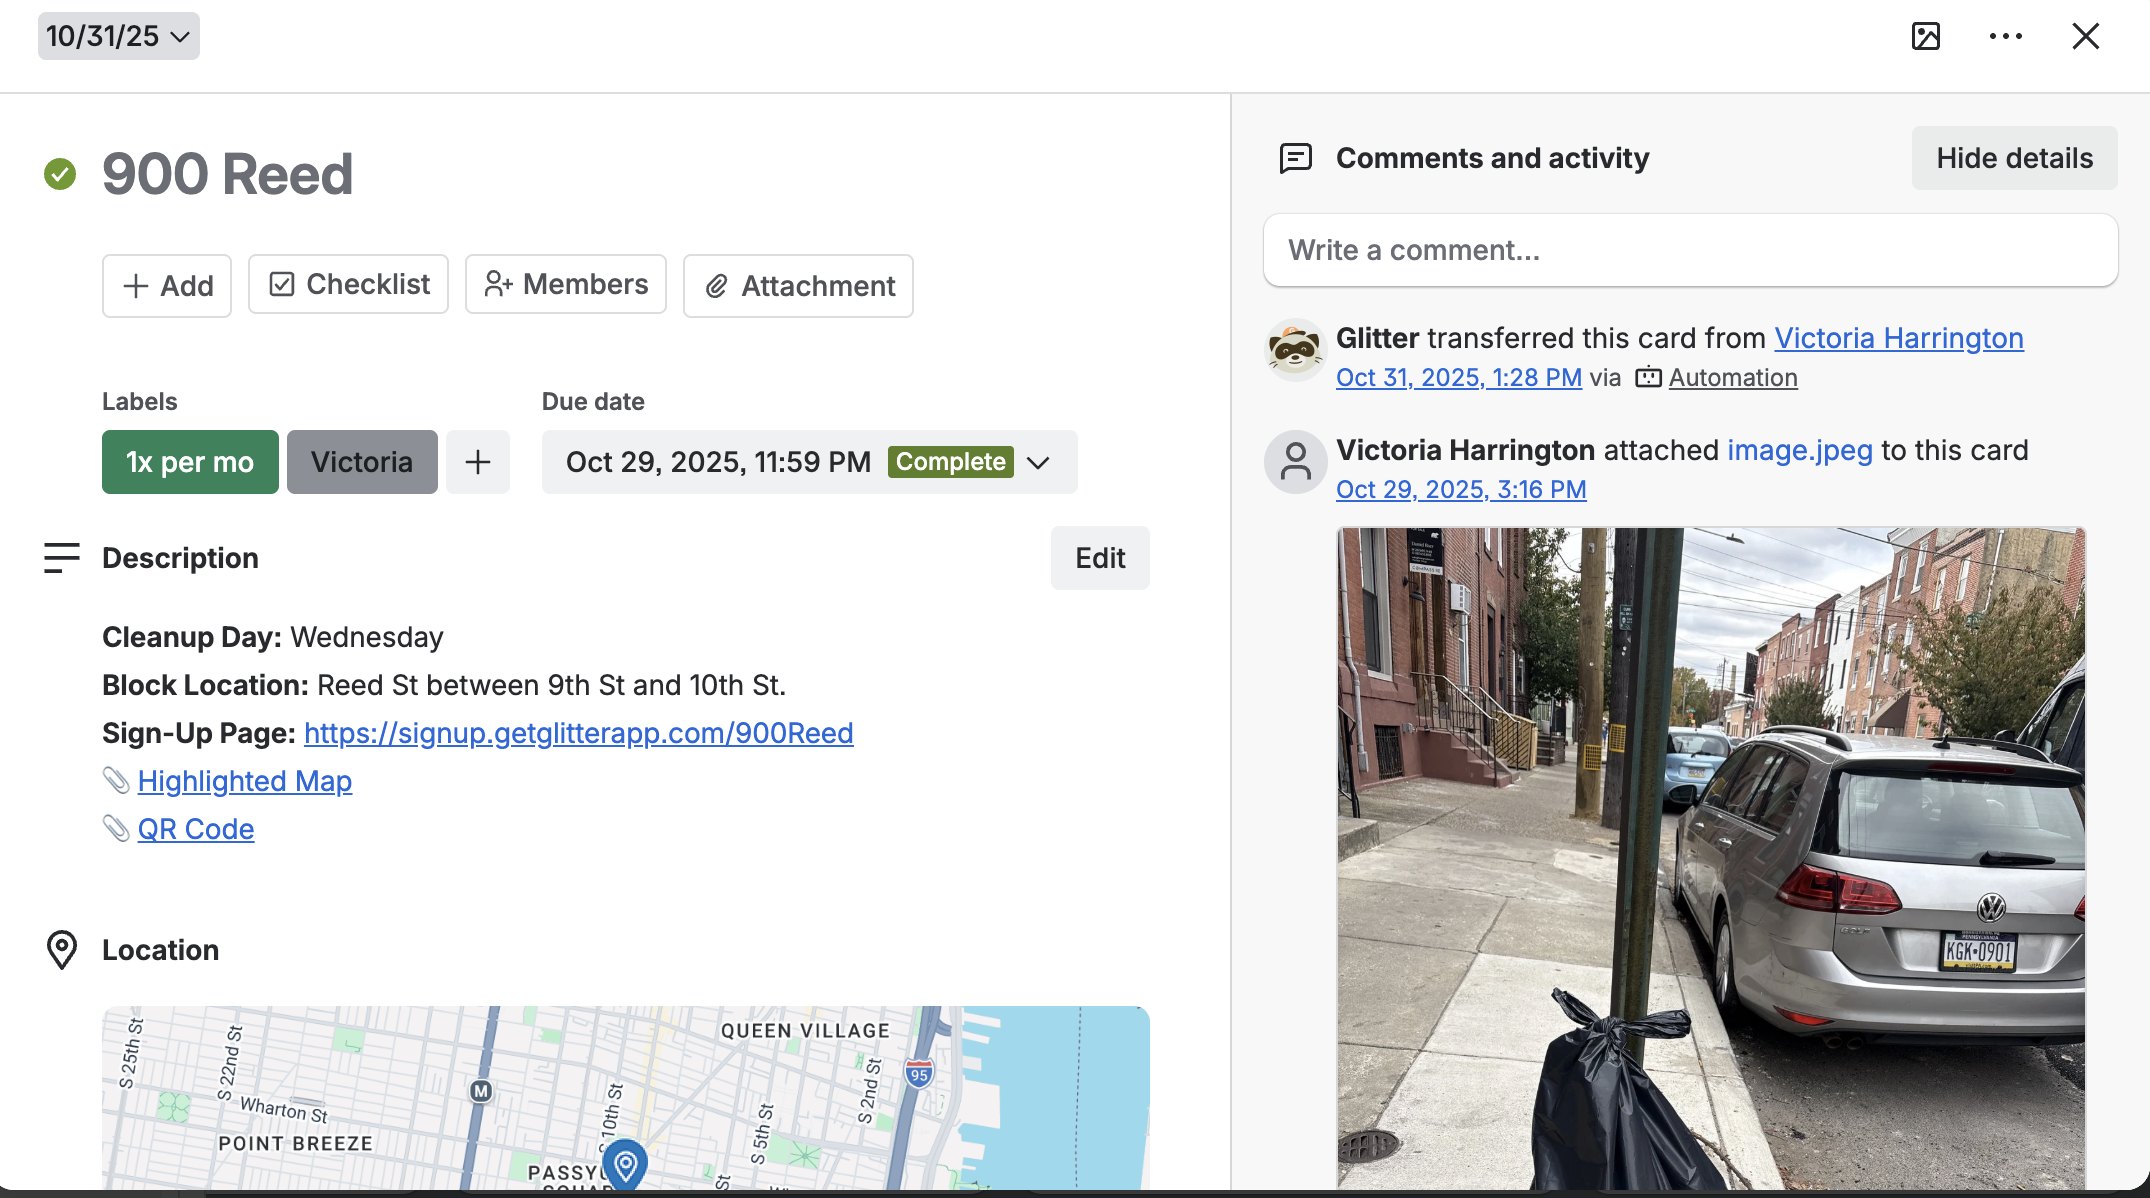Click the Glitter raccoon avatar

pos(1295,350)
